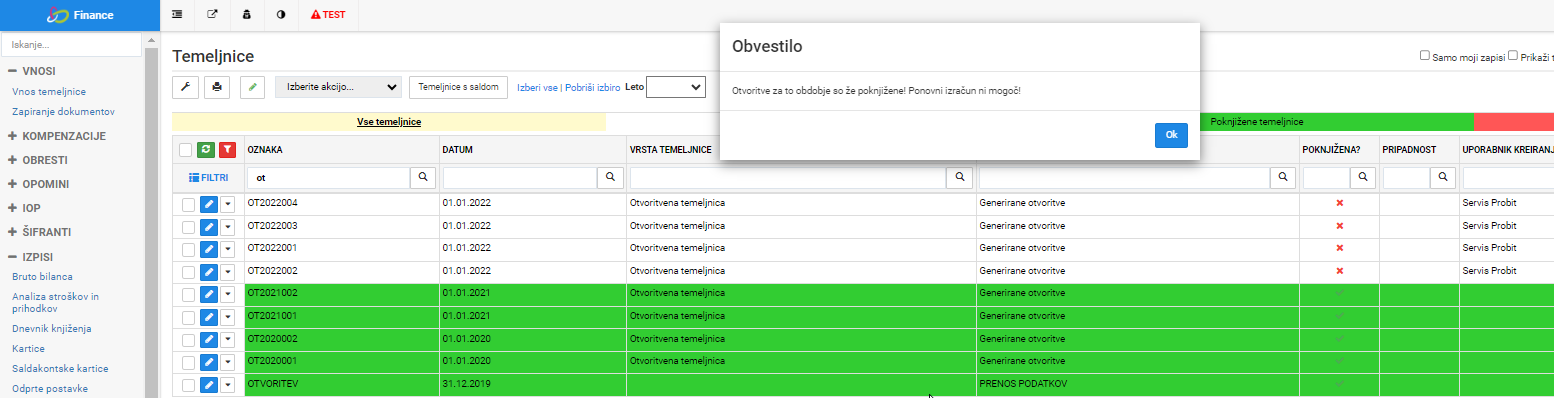Screen dimensions: 1554x398
Task: Open Vnos temeljnice in sidebar
Action: coord(49,91)
